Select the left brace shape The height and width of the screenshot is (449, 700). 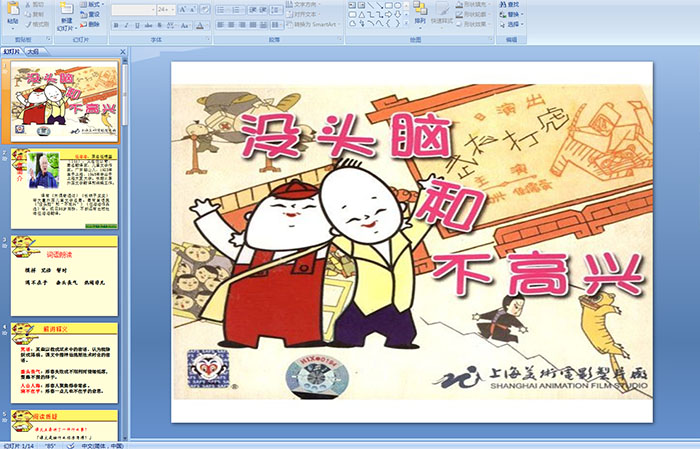388,24
